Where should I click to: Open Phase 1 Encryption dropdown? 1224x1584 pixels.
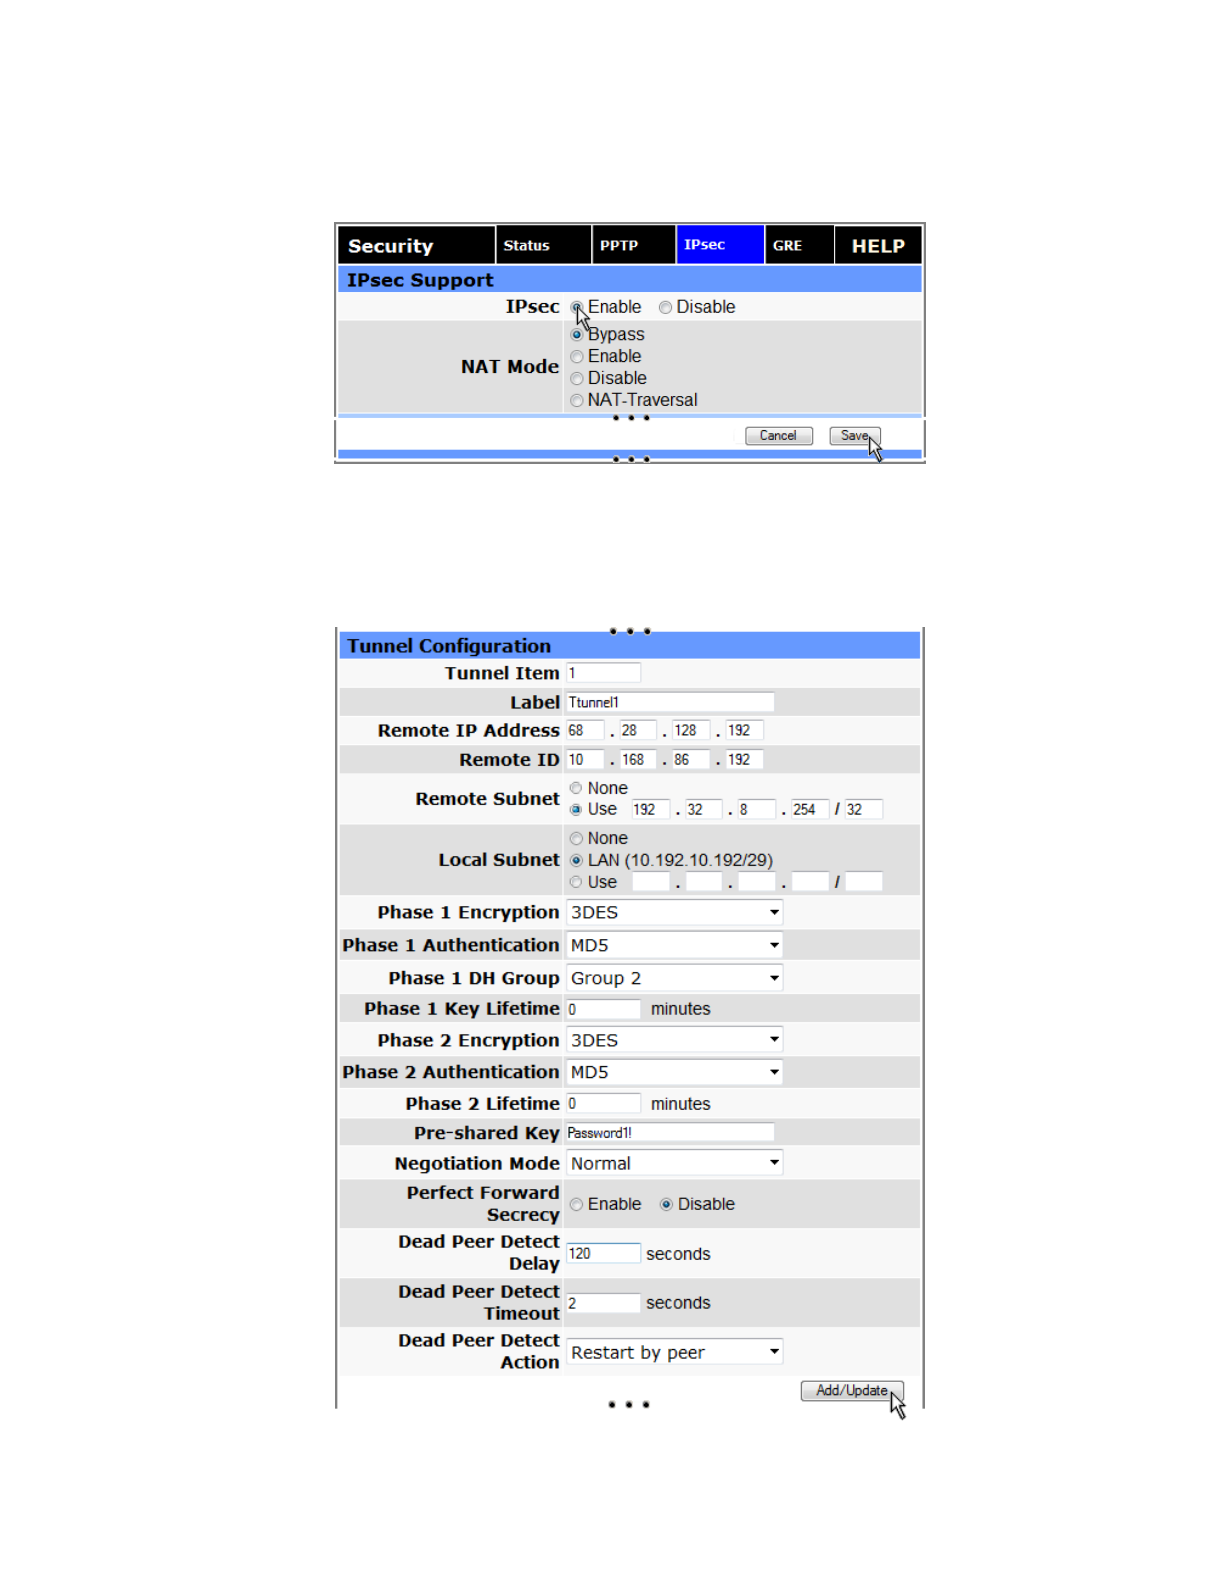(x=674, y=912)
